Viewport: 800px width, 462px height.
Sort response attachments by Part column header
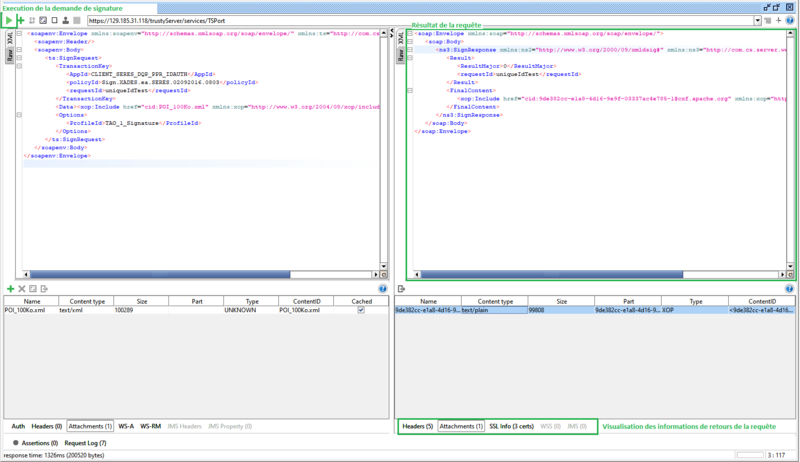(x=628, y=301)
